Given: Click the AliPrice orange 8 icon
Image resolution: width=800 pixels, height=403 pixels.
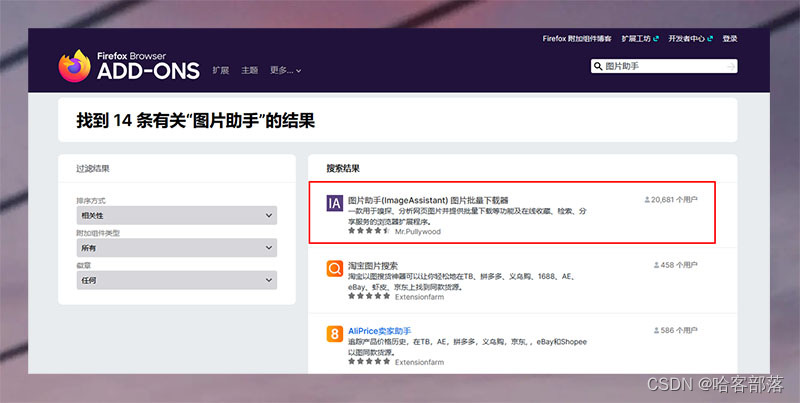Looking at the screenshot, I should pos(335,334).
